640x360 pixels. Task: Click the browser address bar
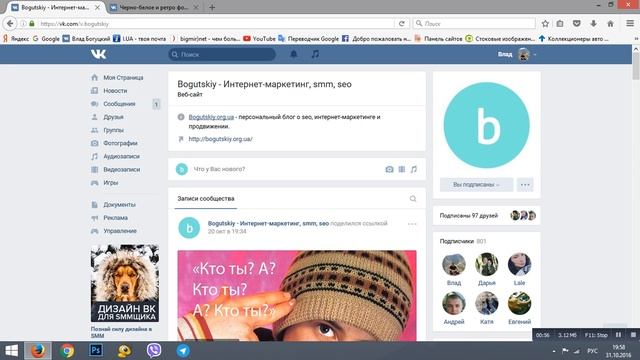pyautogui.click(x=216, y=24)
